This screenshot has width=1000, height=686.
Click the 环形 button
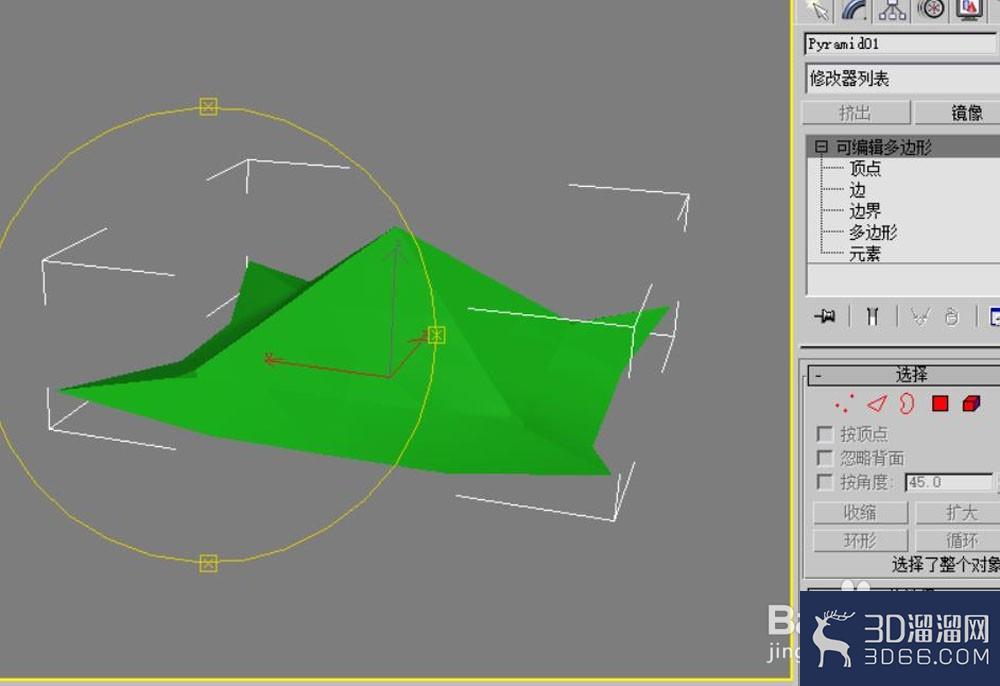tap(860, 541)
